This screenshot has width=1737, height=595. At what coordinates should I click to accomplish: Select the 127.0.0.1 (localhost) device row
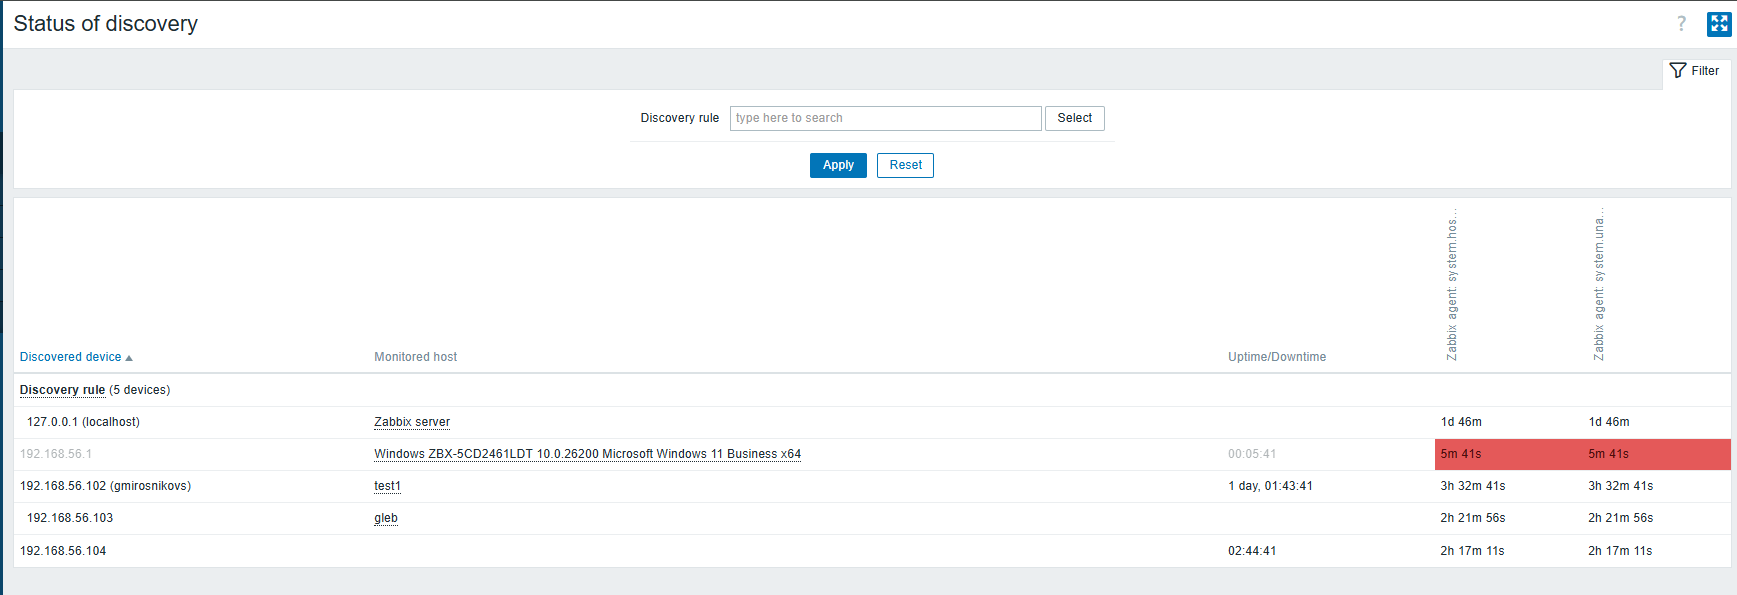click(x=83, y=422)
